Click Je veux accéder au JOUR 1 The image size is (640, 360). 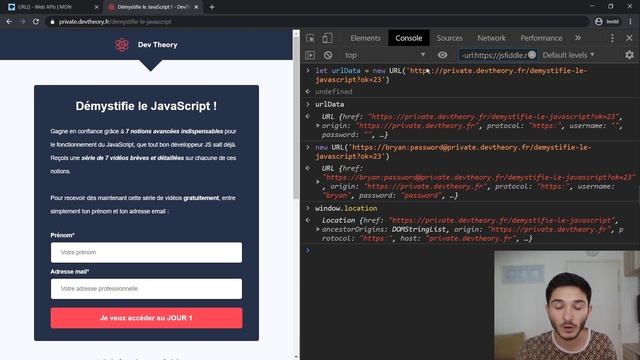tap(146, 318)
